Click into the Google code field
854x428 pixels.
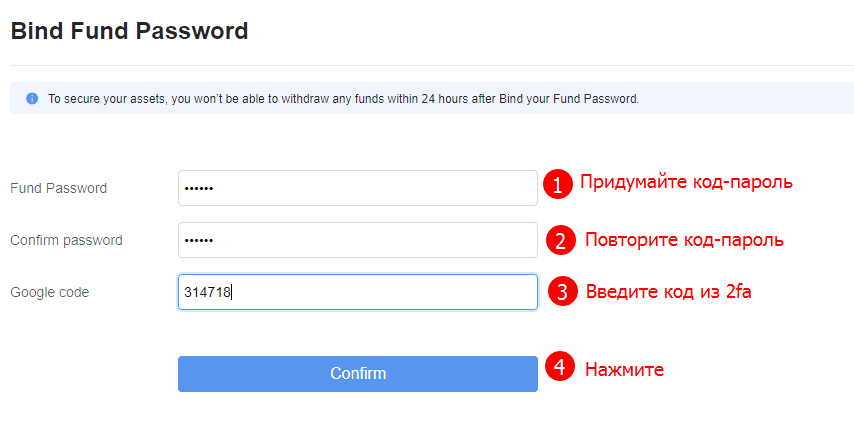coord(357,292)
